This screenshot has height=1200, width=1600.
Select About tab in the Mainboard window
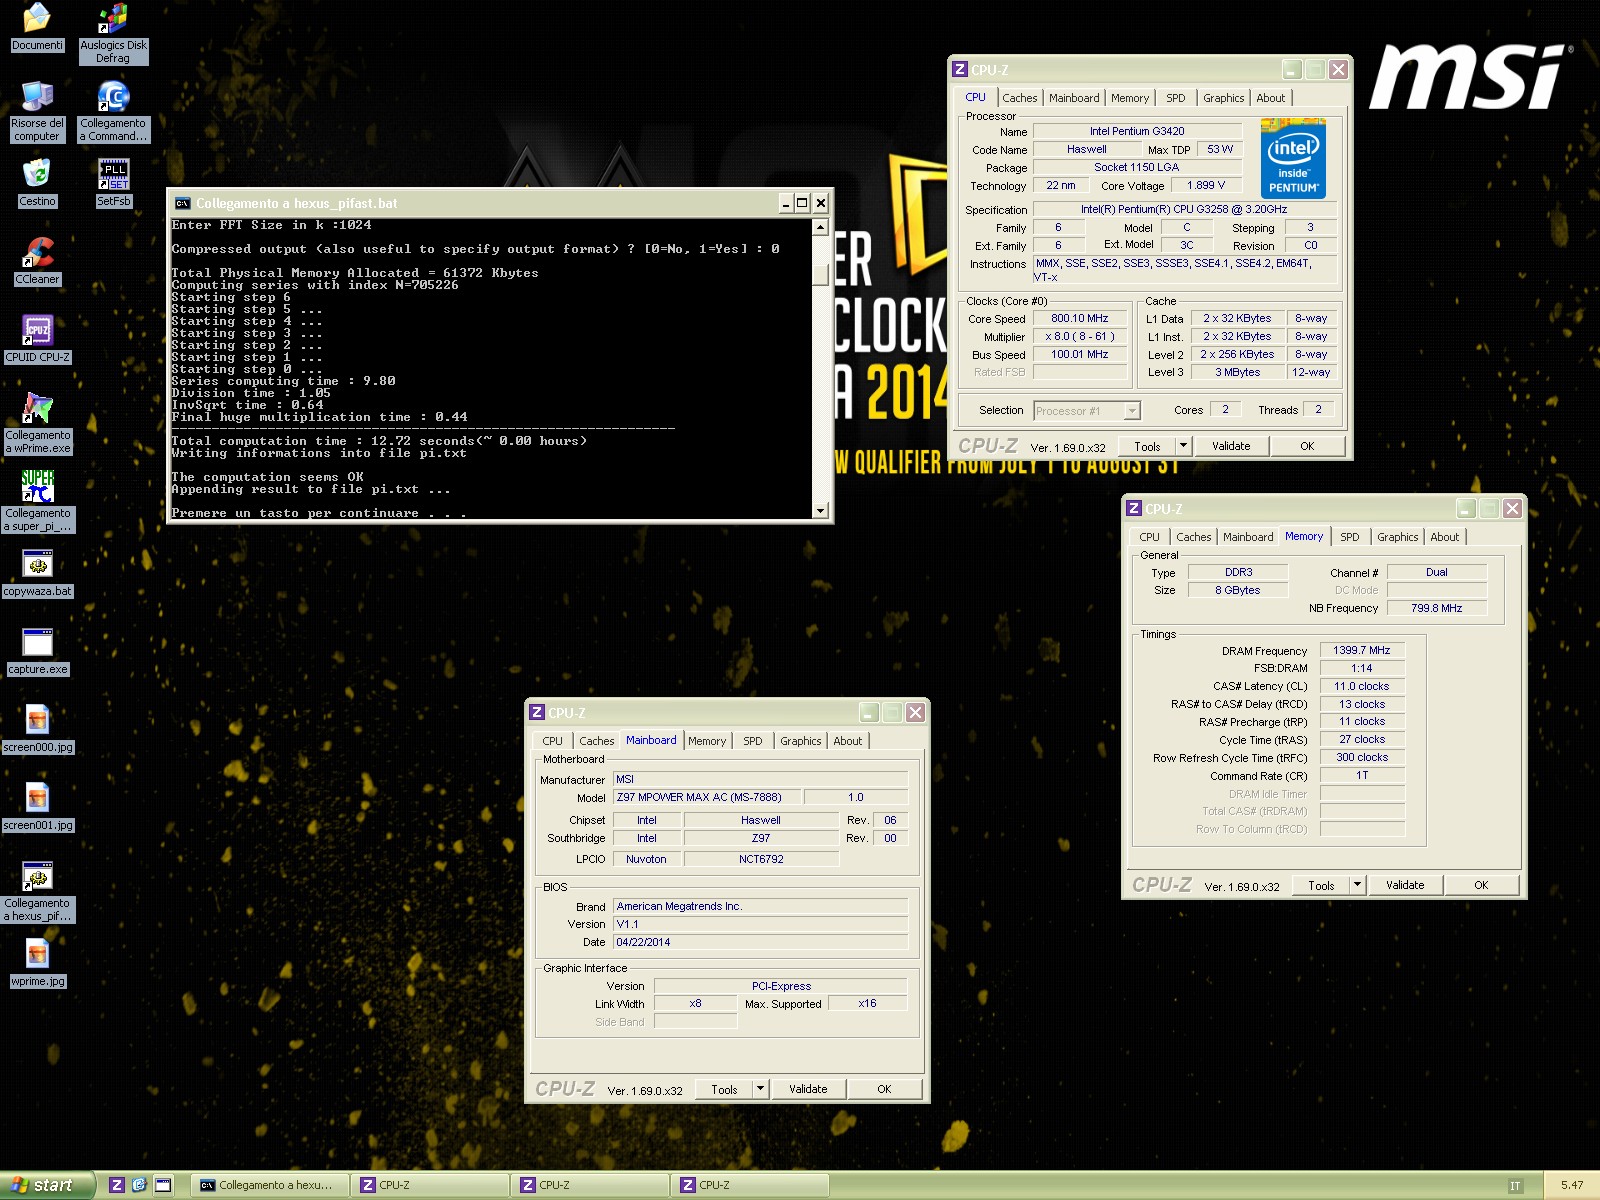(847, 741)
